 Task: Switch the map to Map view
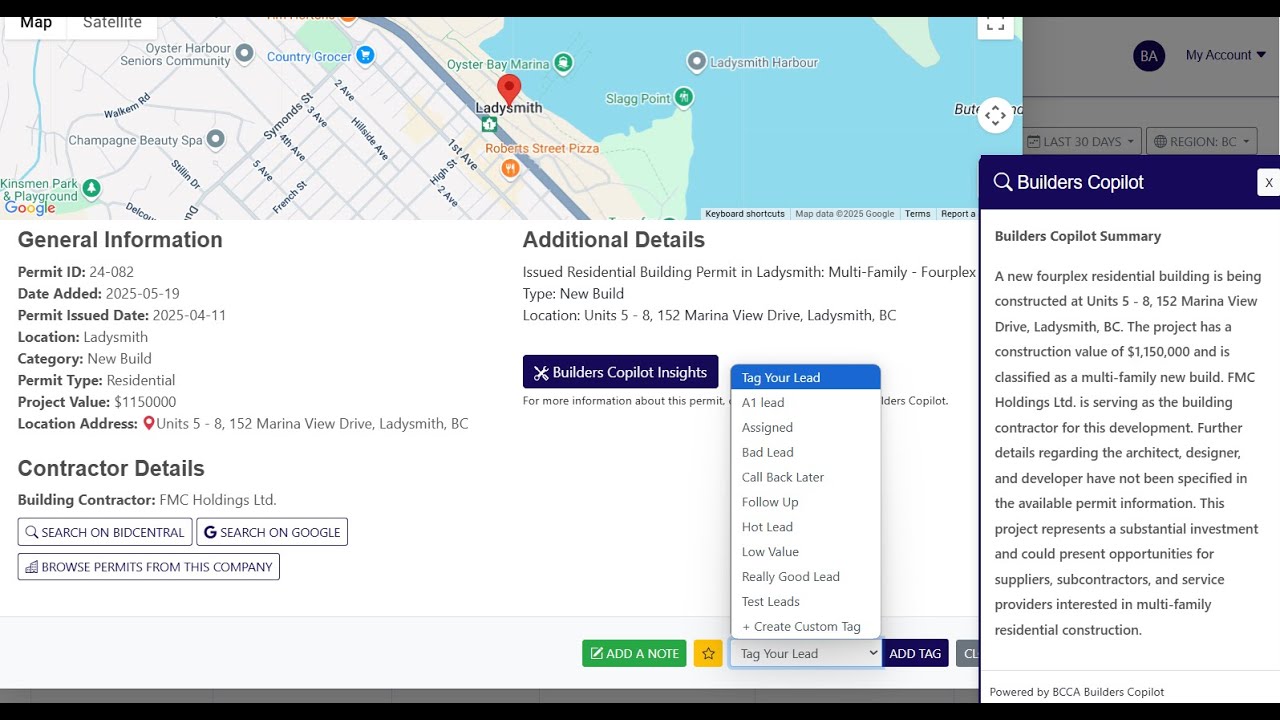36,23
